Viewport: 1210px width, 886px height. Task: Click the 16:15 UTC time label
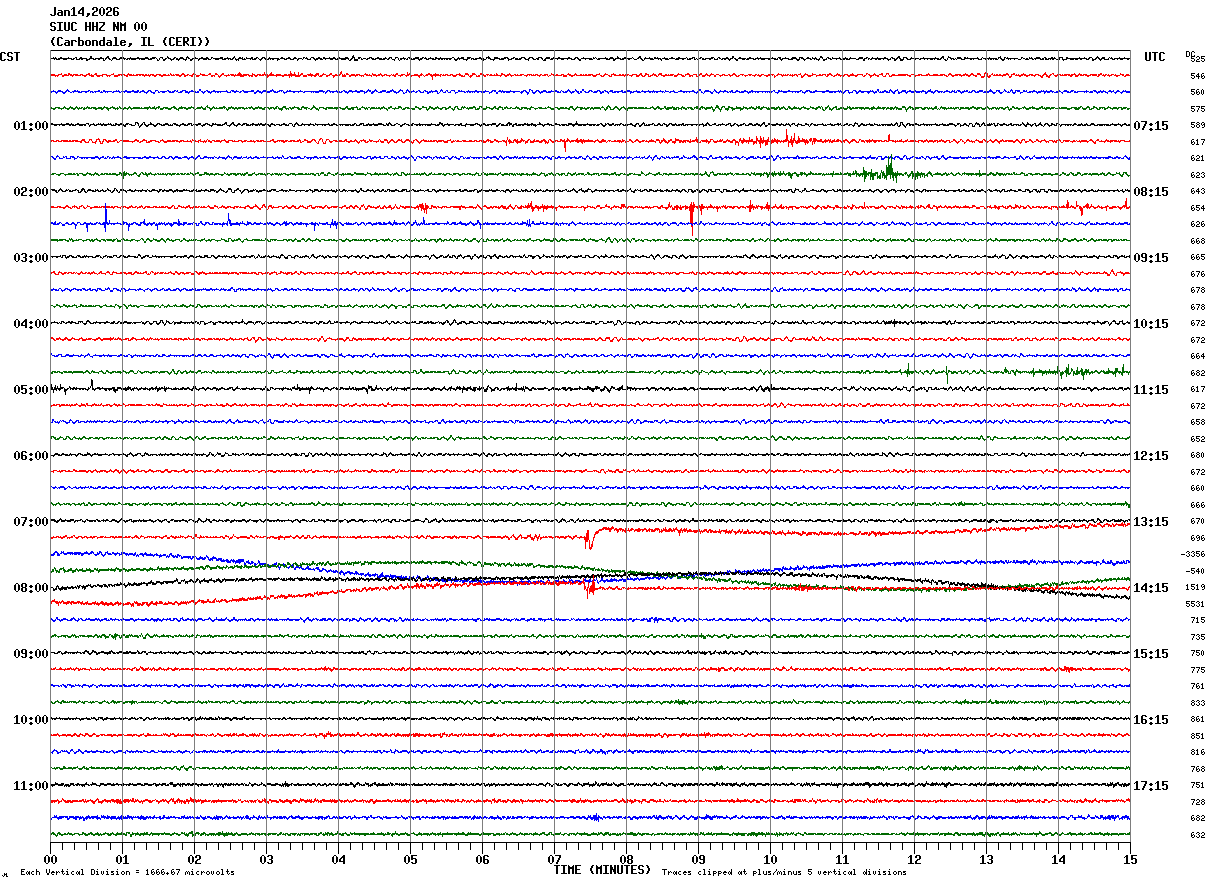click(1151, 720)
